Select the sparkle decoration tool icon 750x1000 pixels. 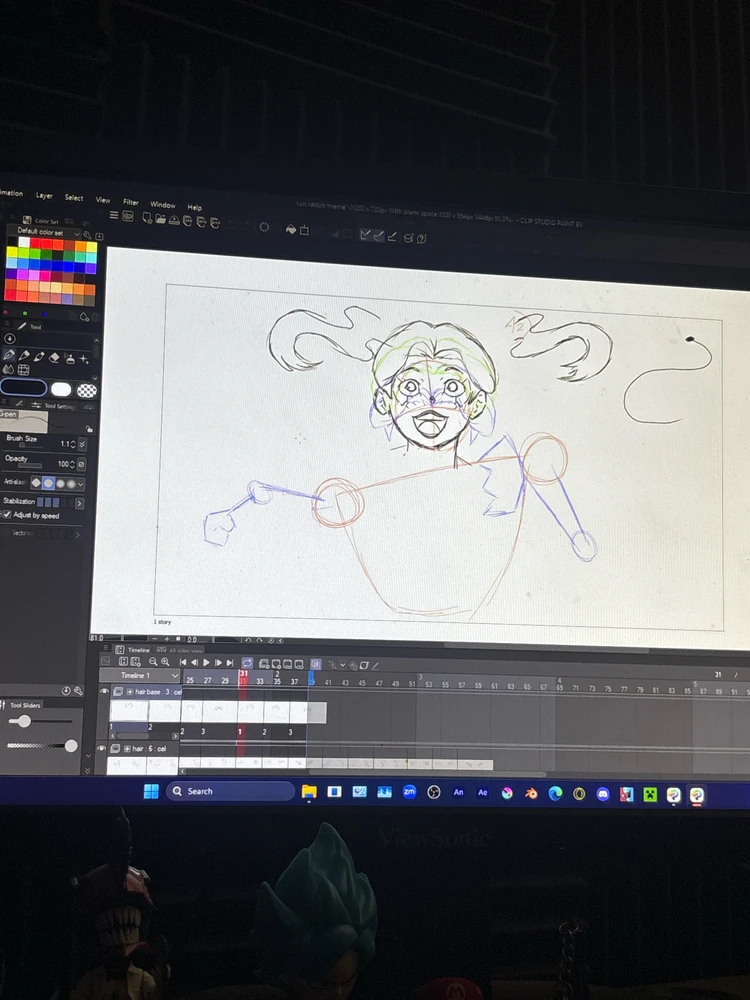(x=84, y=360)
